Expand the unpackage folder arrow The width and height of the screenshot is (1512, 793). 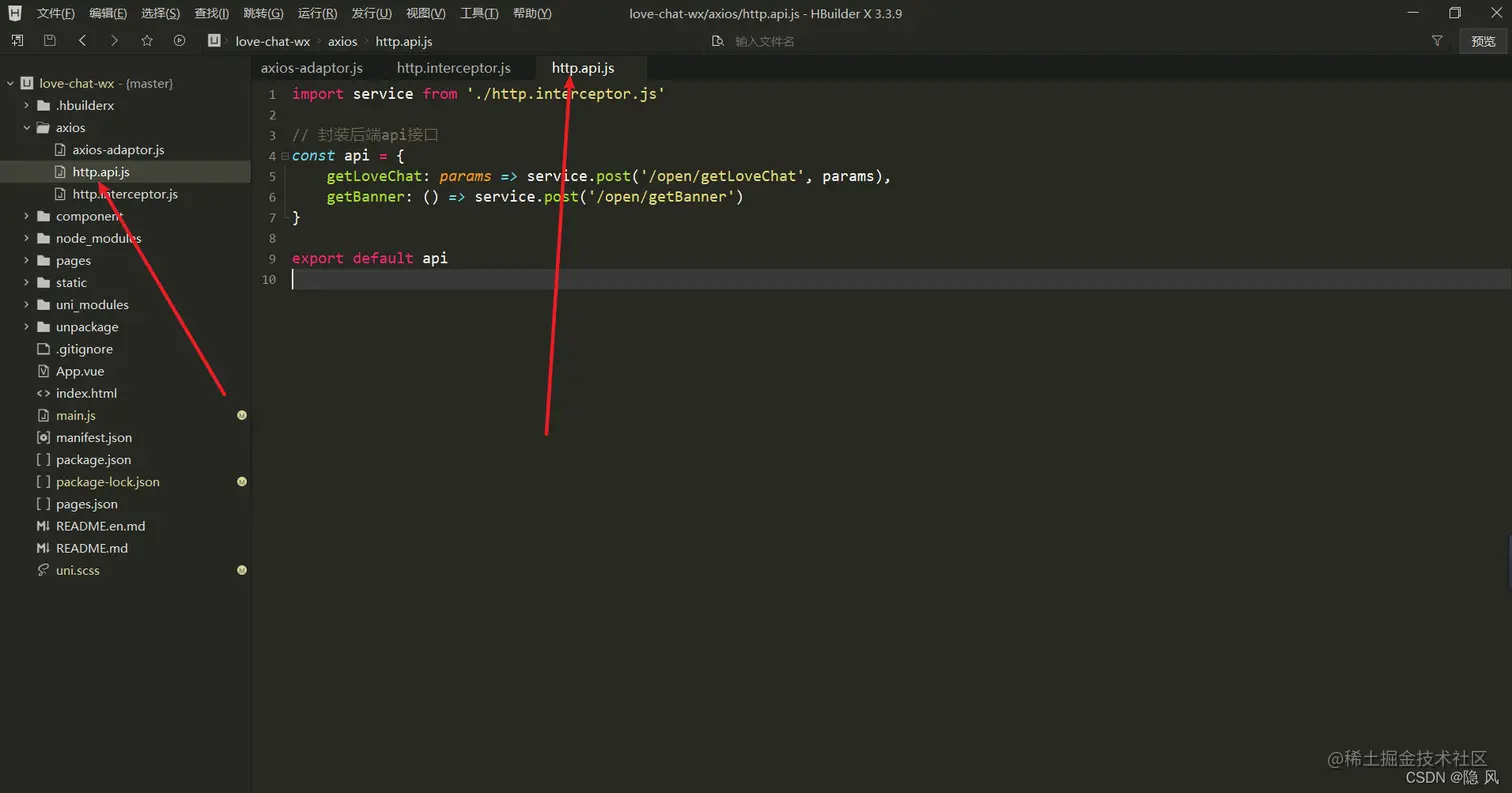pos(27,326)
